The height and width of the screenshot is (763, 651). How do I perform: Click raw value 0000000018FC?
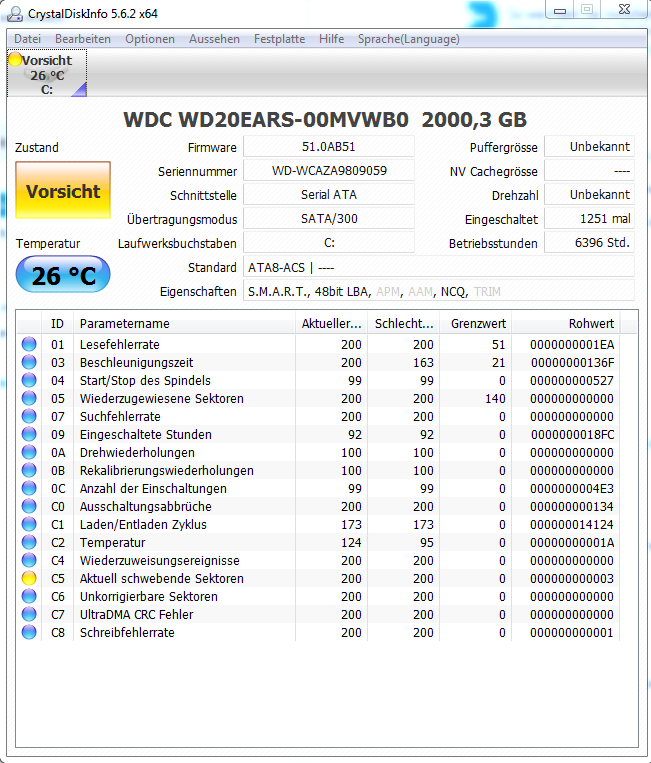(572, 435)
